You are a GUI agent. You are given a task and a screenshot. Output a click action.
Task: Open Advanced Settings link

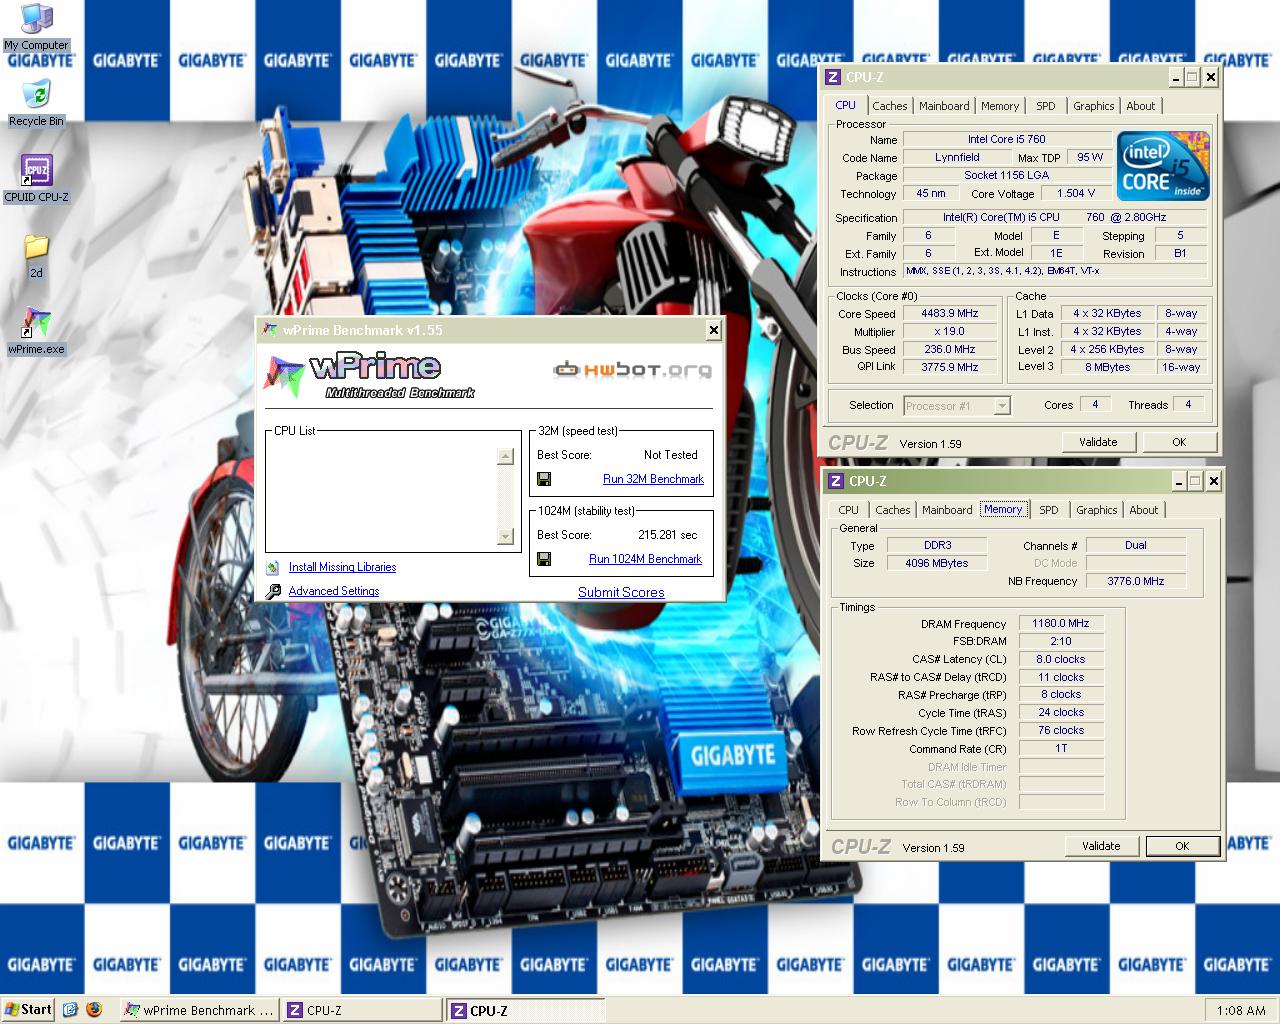pyautogui.click(x=334, y=591)
